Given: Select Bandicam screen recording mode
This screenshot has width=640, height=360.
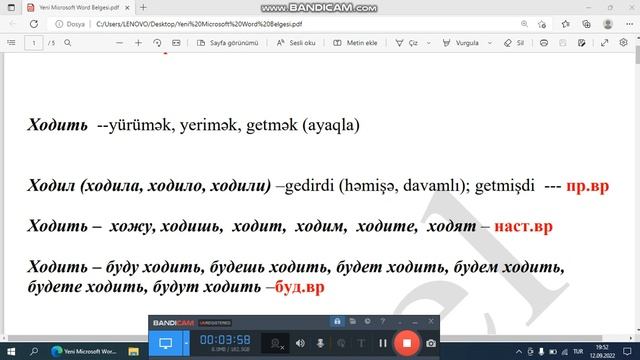Looking at the screenshot, I should (x=165, y=343).
